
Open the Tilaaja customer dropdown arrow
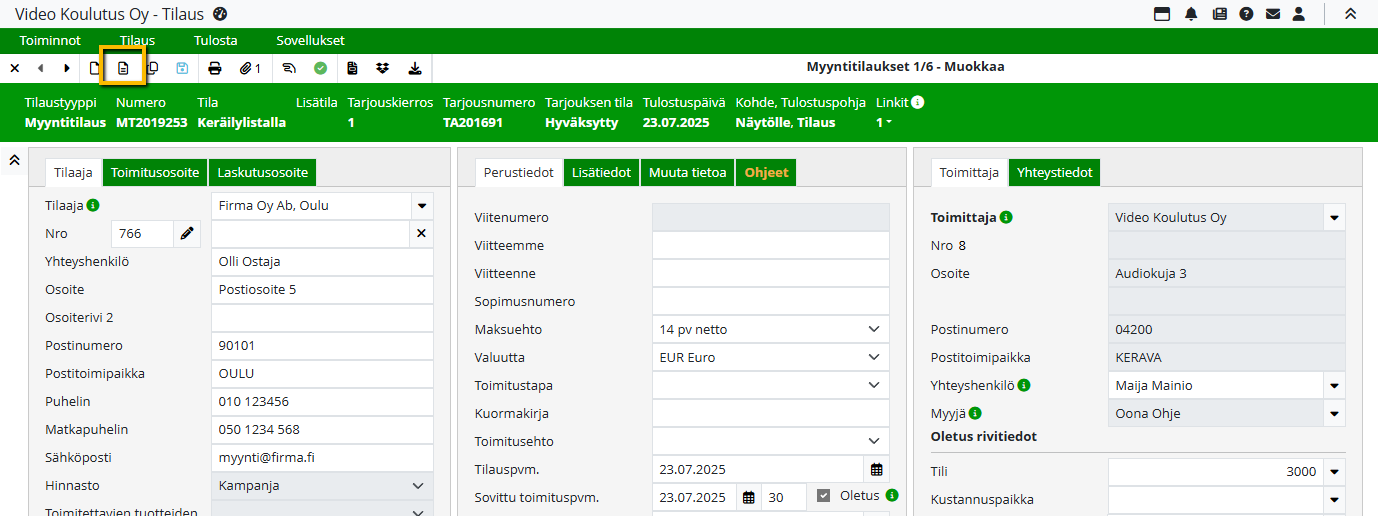pyautogui.click(x=422, y=205)
